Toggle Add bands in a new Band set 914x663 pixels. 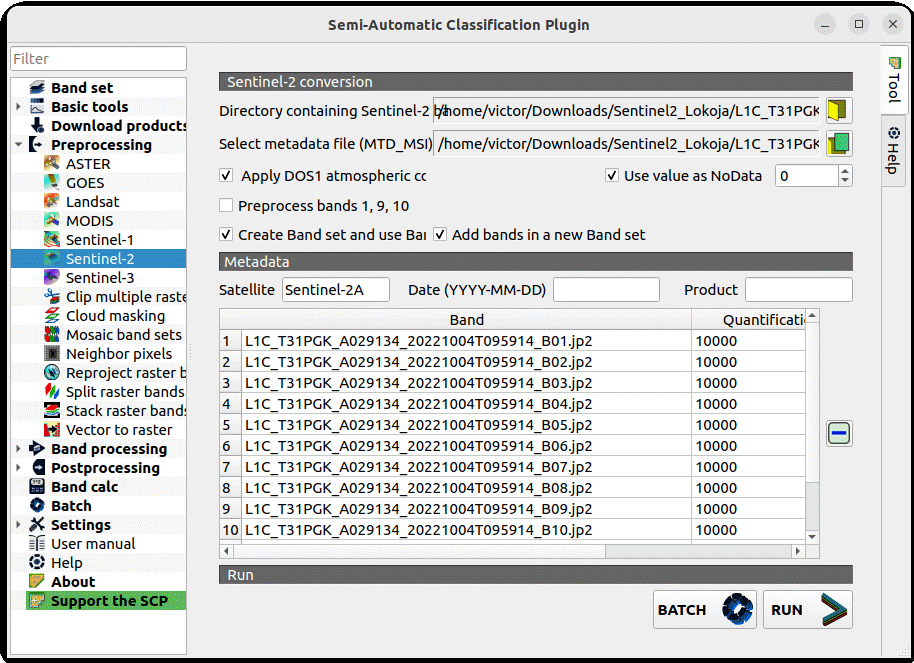(x=440, y=234)
